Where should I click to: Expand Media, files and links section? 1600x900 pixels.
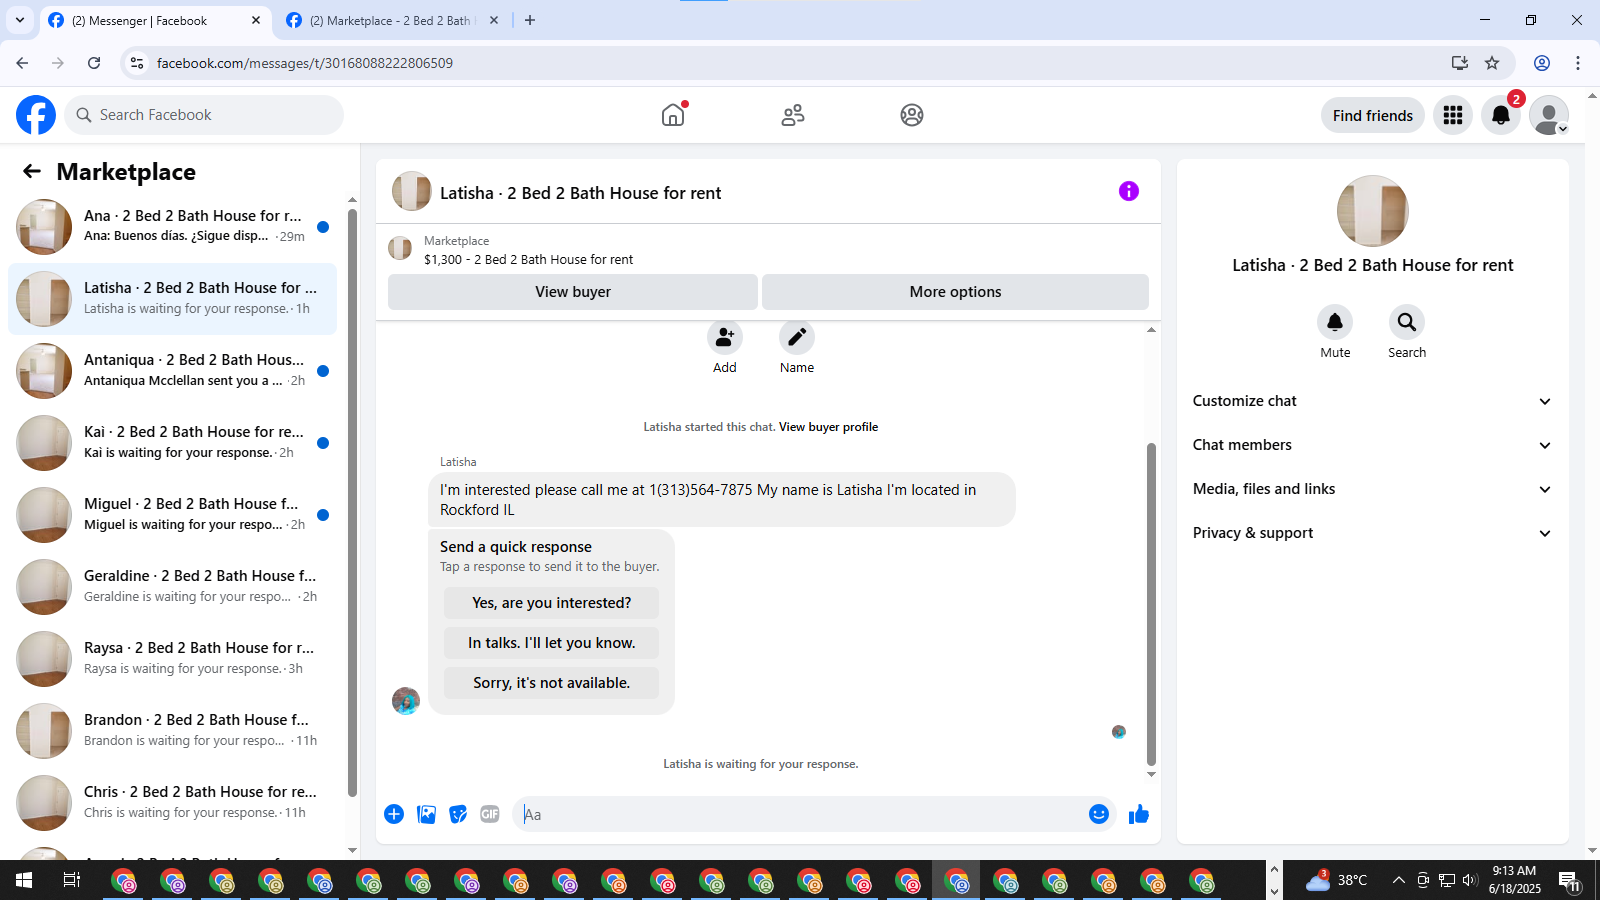pyautogui.click(x=1372, y=489)
